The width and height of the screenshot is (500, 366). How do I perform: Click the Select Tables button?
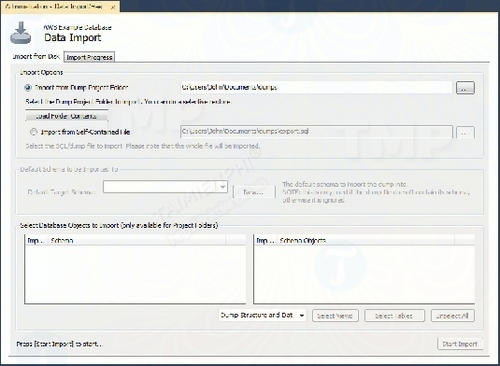coord(394,316)
